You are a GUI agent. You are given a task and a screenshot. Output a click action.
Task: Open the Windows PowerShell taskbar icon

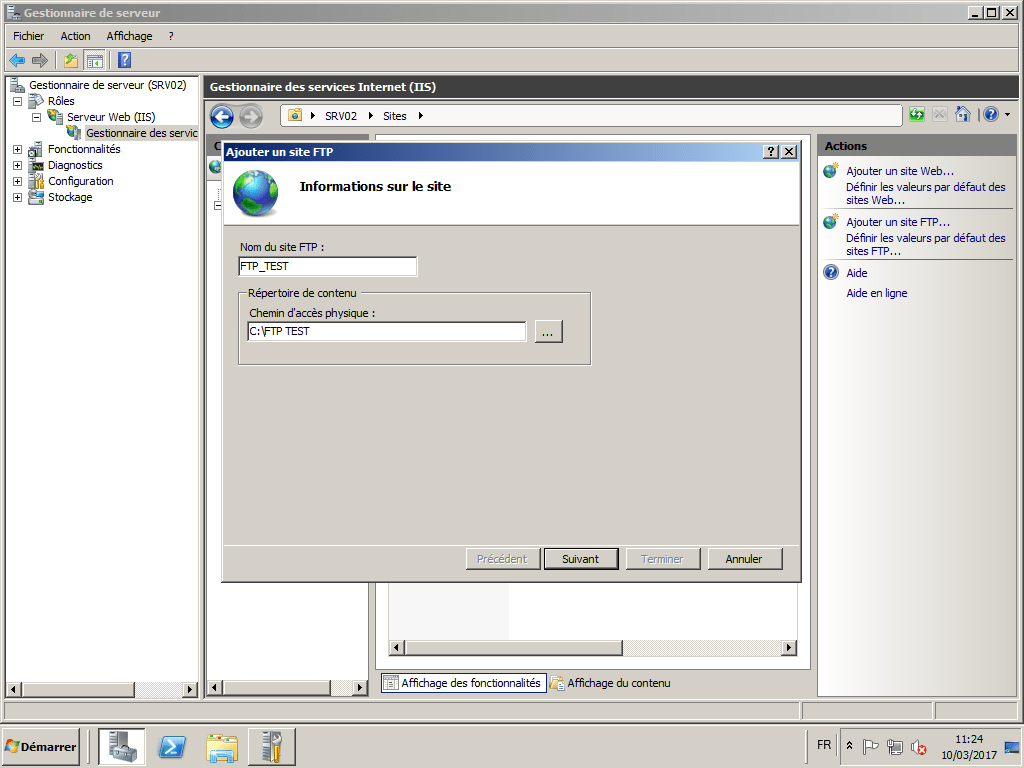(x=171, y=746)
